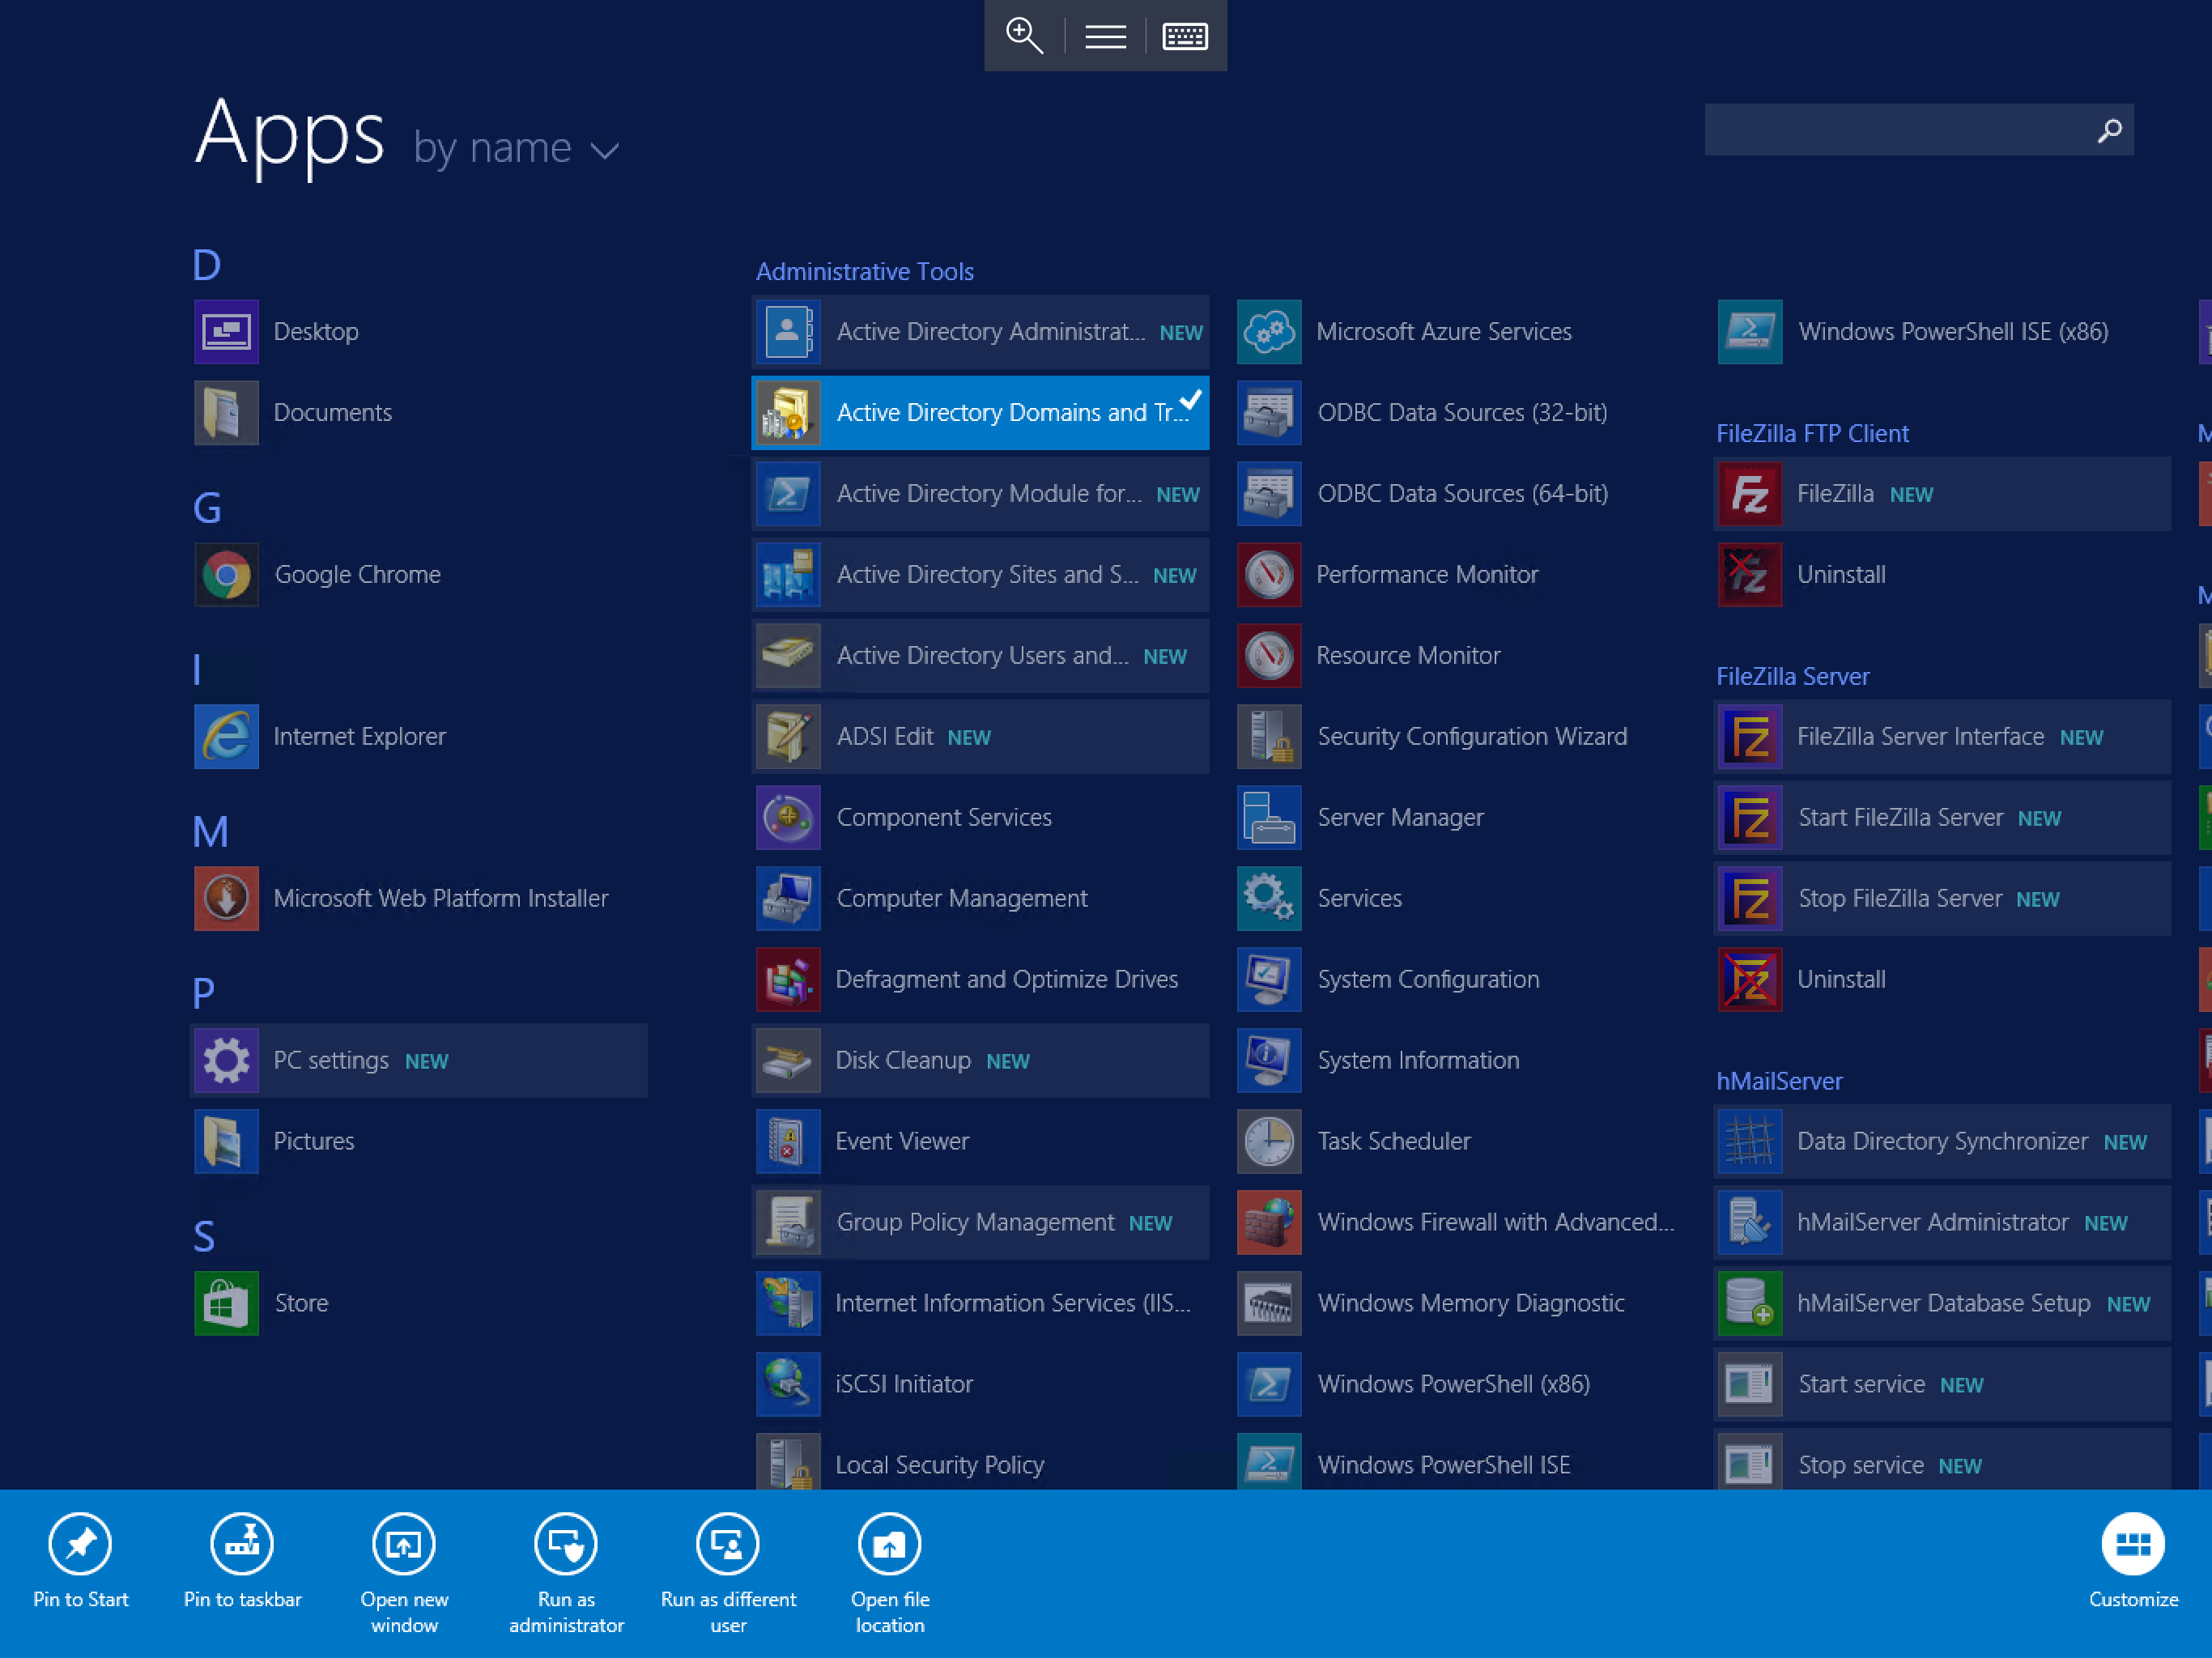The image size is (2212, 1658).
Task: Open Documents folder entry
Action: [419, 413]
